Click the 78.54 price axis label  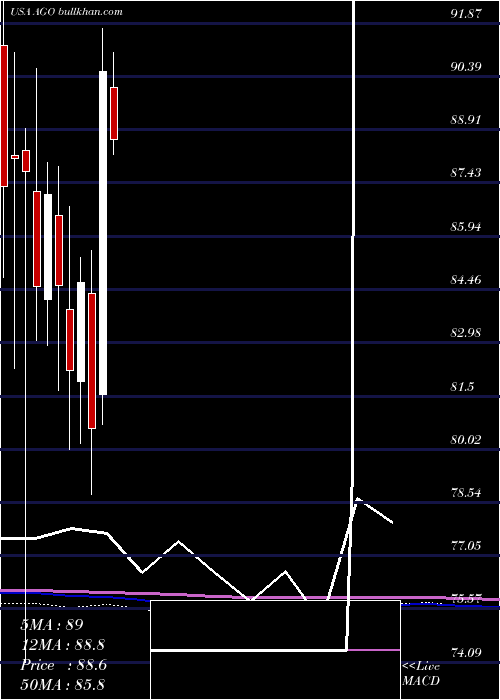click(466, 493)
